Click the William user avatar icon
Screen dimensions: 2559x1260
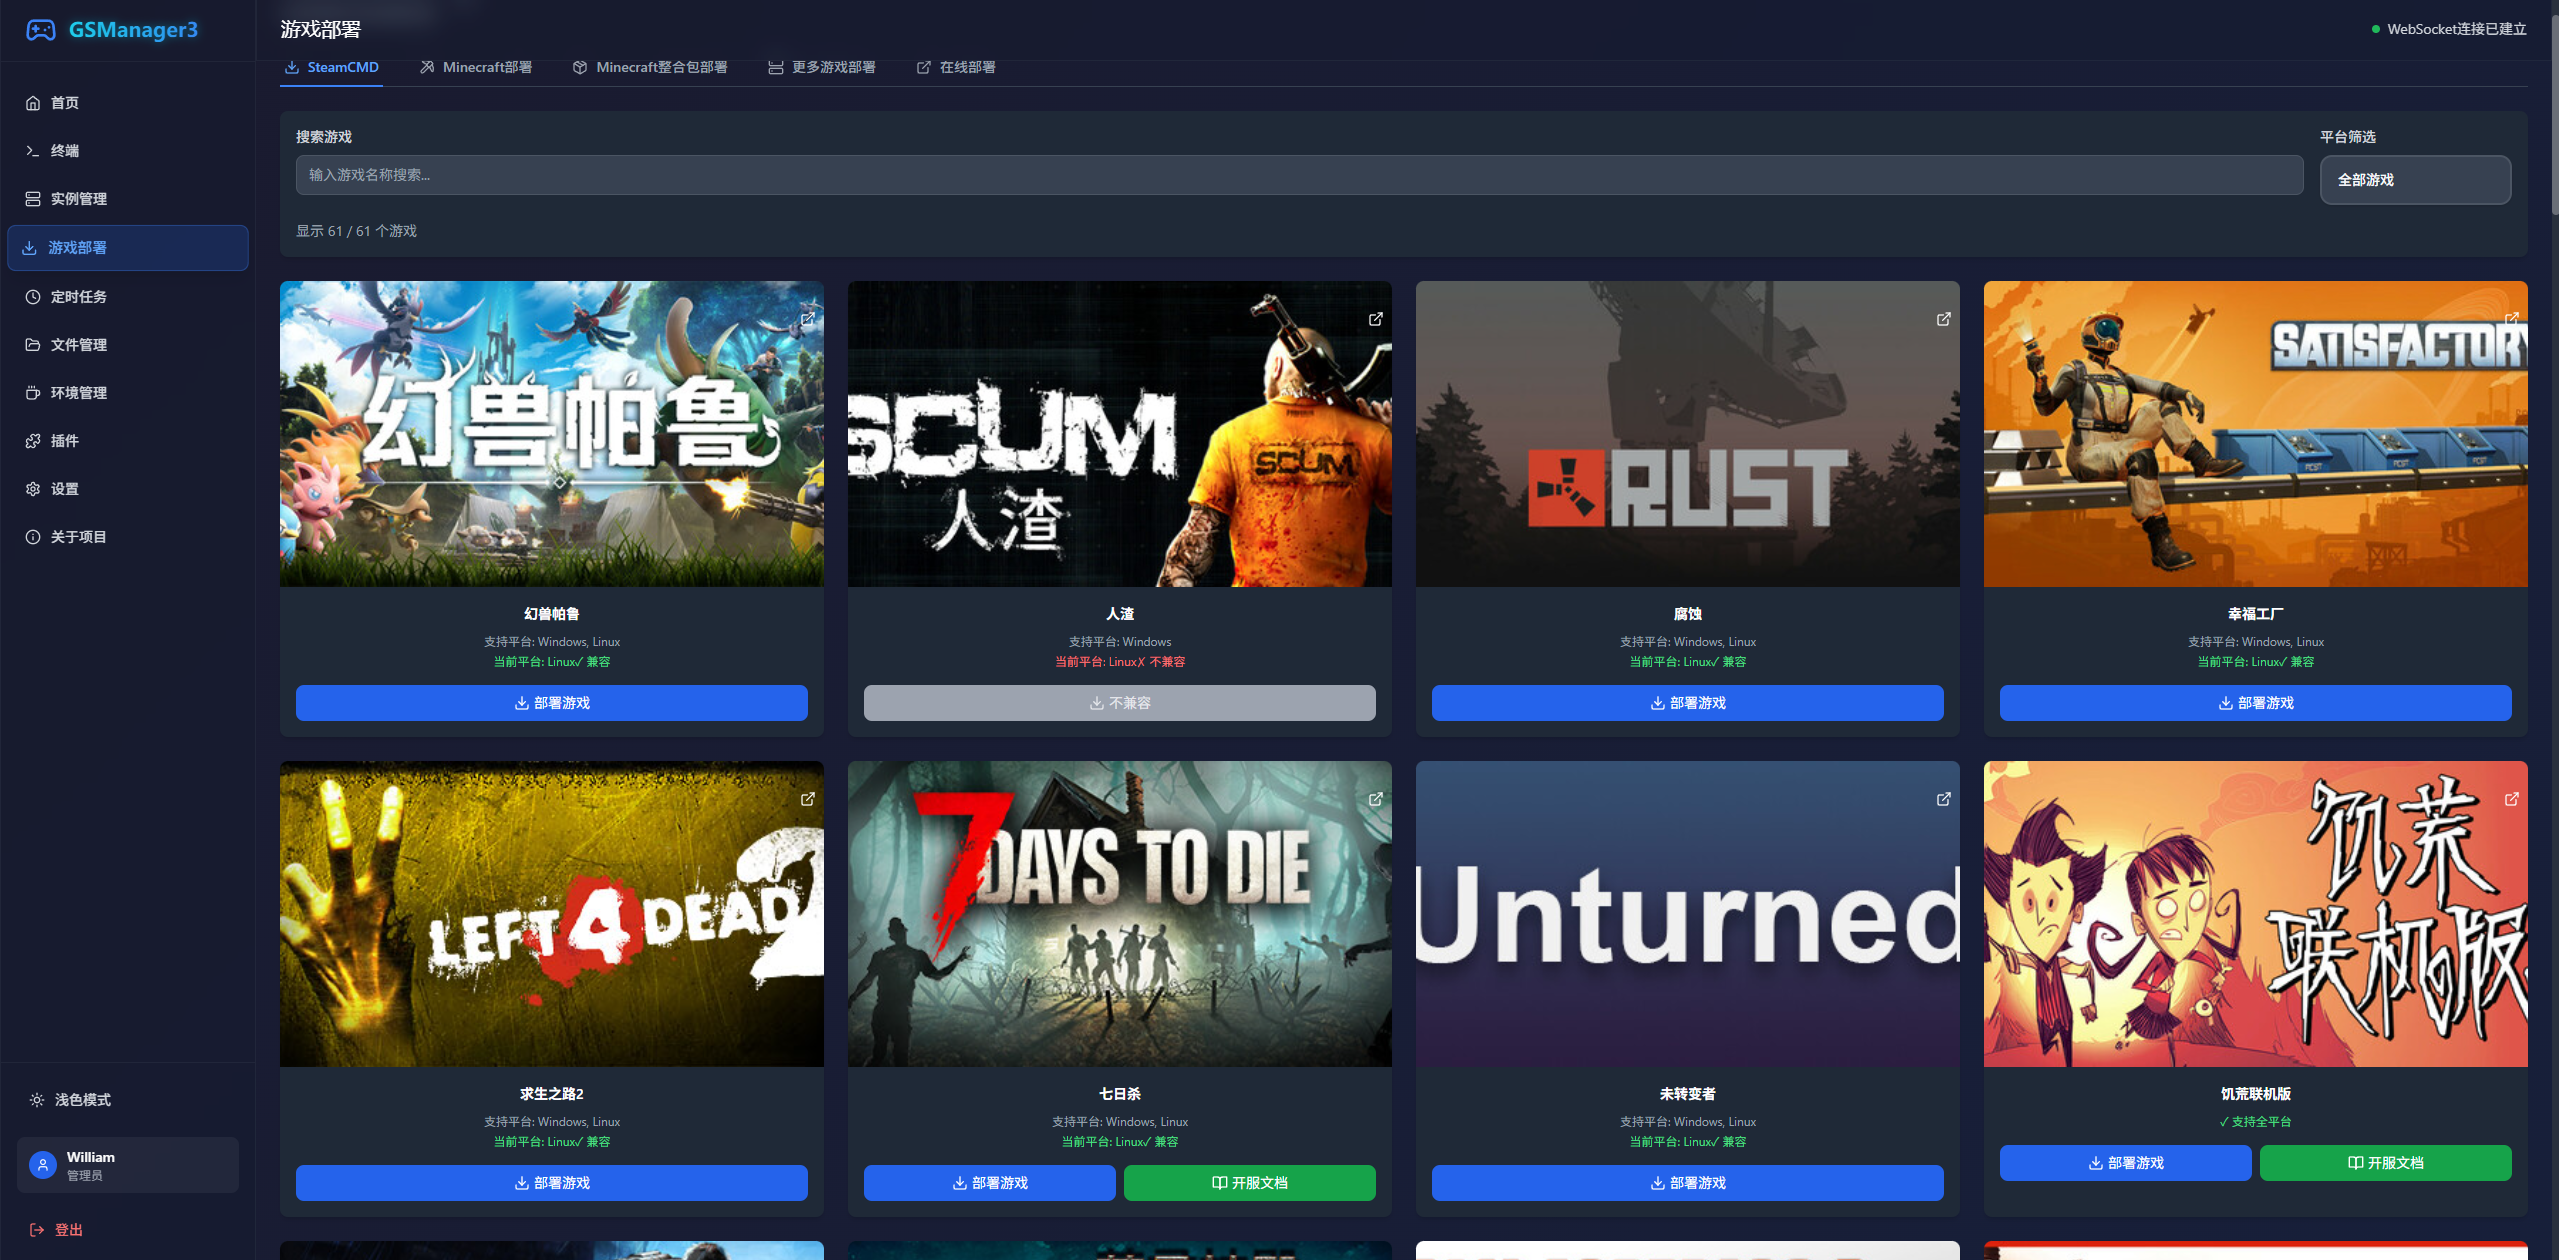(43, 1165)
